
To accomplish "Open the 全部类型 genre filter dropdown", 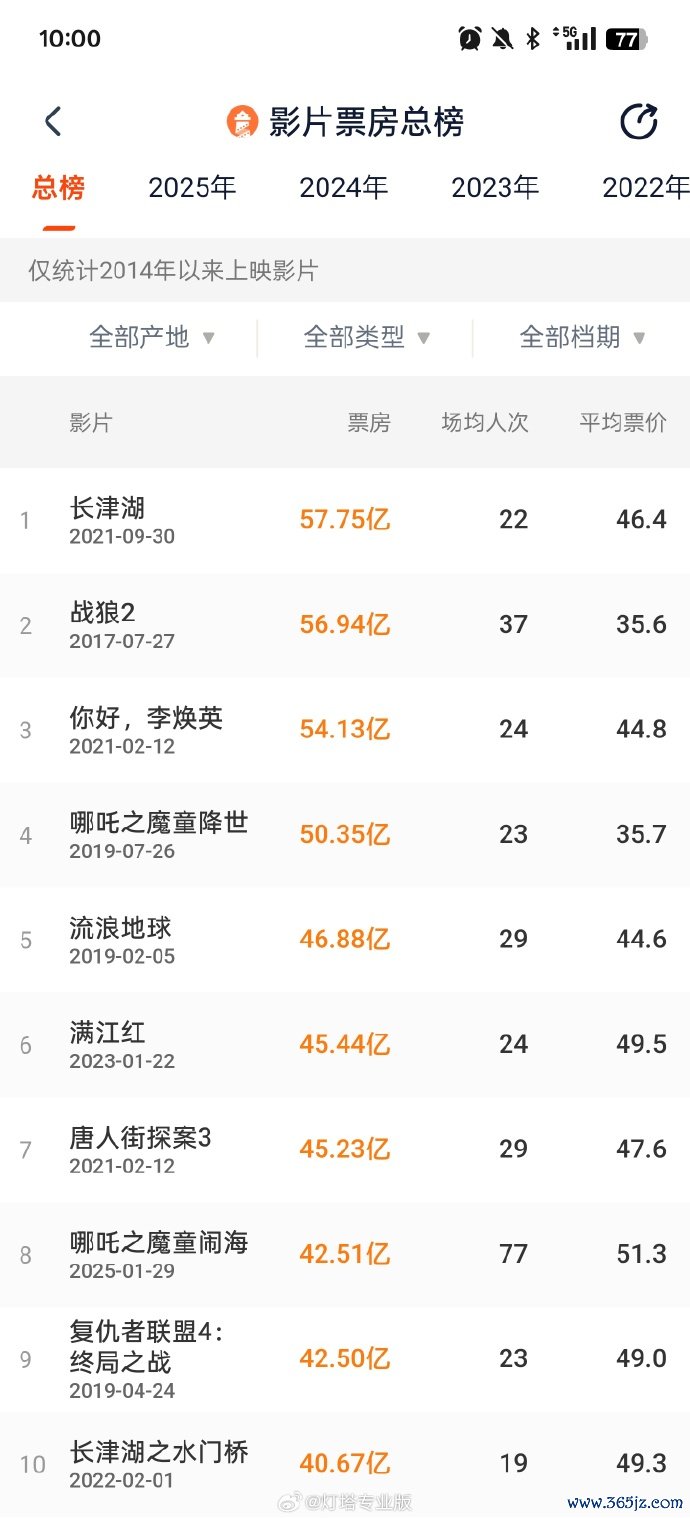I will 366,338.
